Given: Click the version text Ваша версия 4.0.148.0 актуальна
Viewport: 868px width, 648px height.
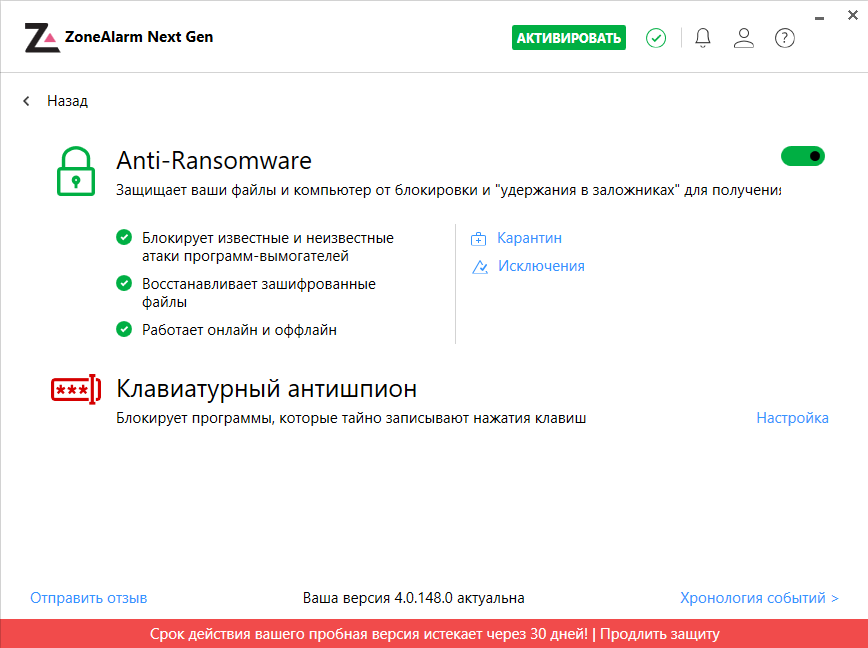Looking at the screenshot, I should click(x=414, y=598).
